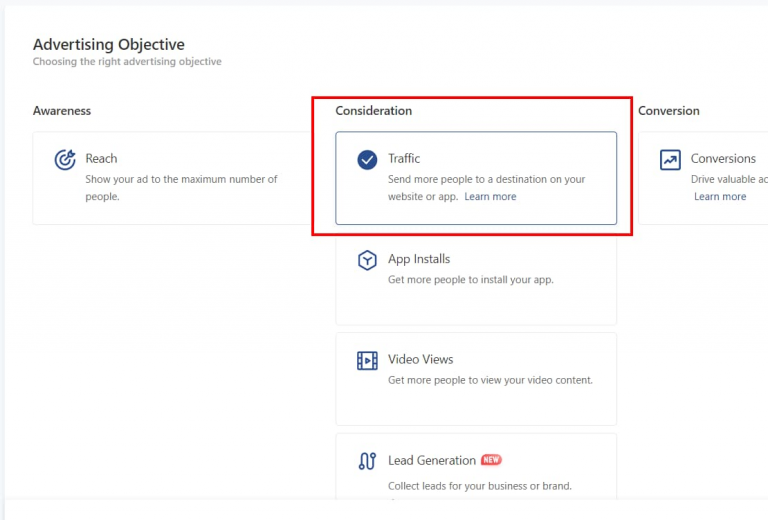Click the Conversion column heading

coord(668,111)
